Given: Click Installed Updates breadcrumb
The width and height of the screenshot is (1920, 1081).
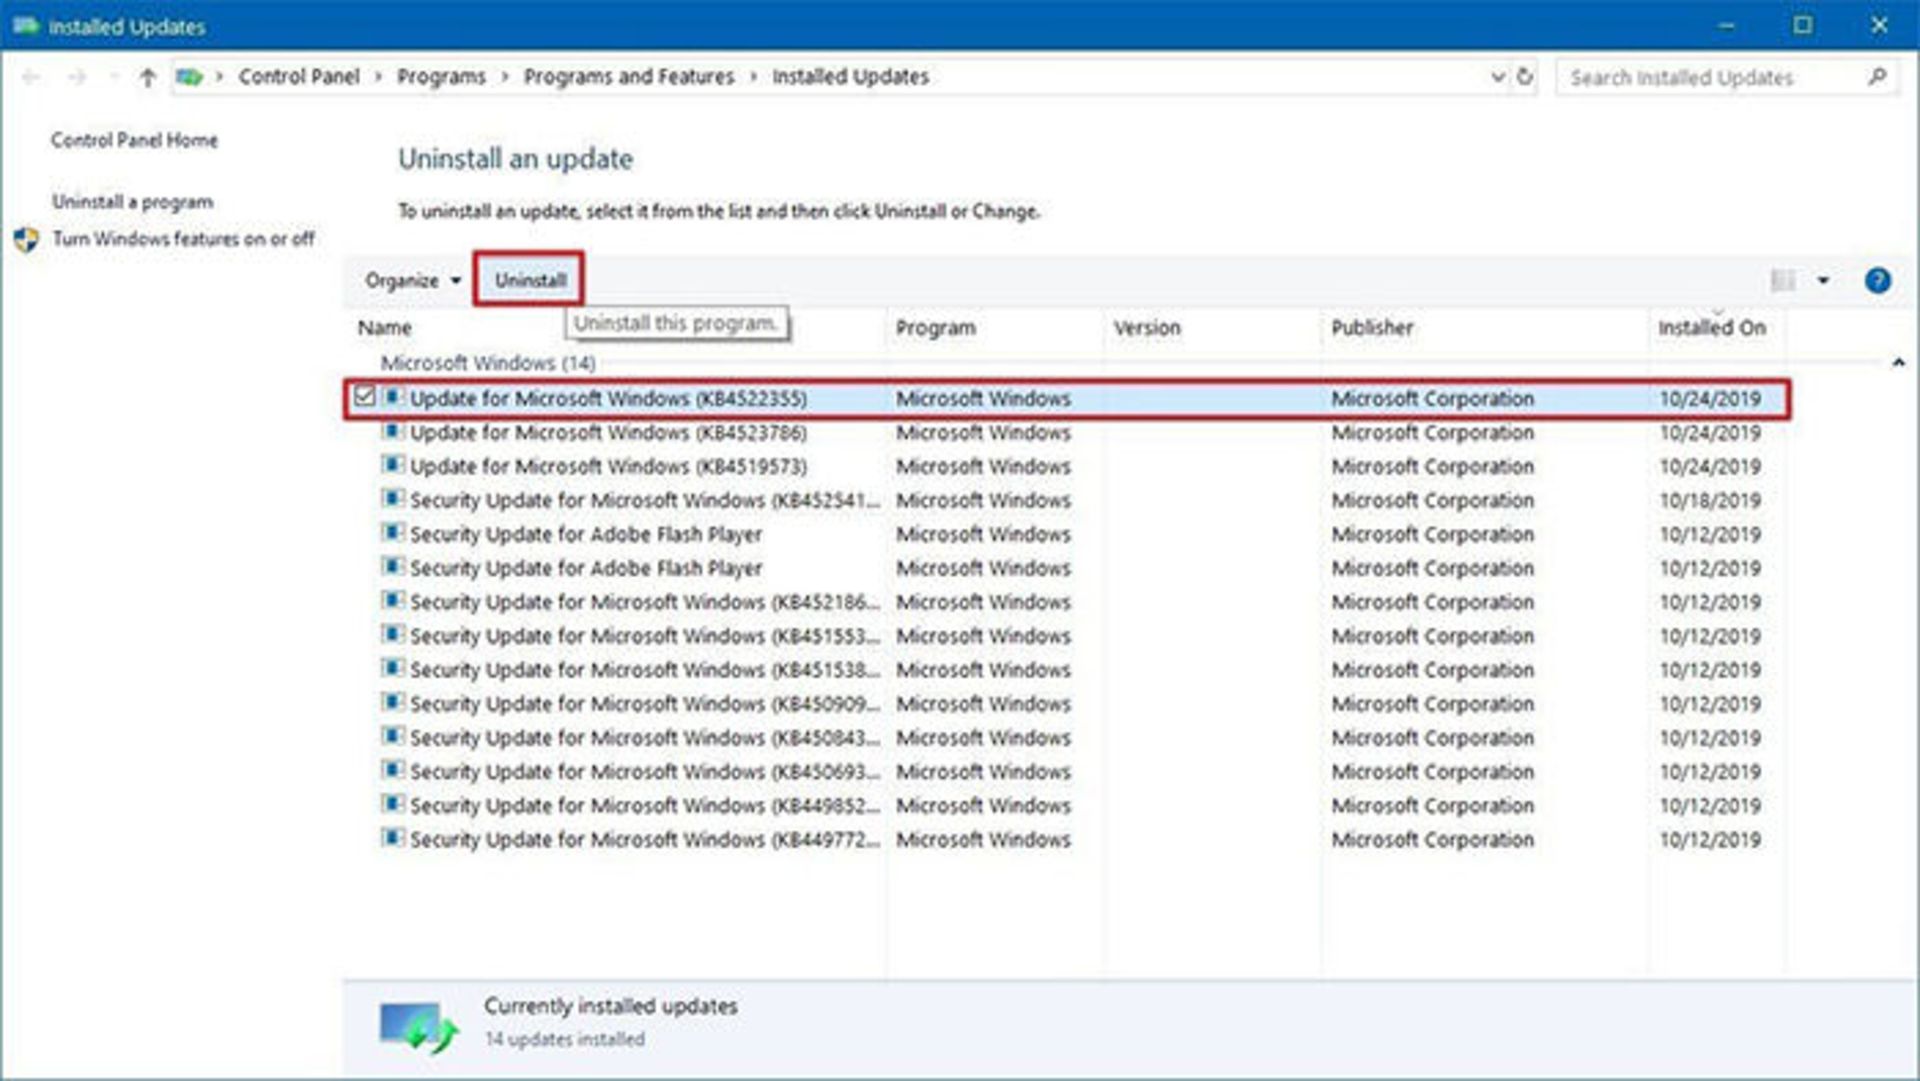Looking at the screenshot, I should 850,77.
